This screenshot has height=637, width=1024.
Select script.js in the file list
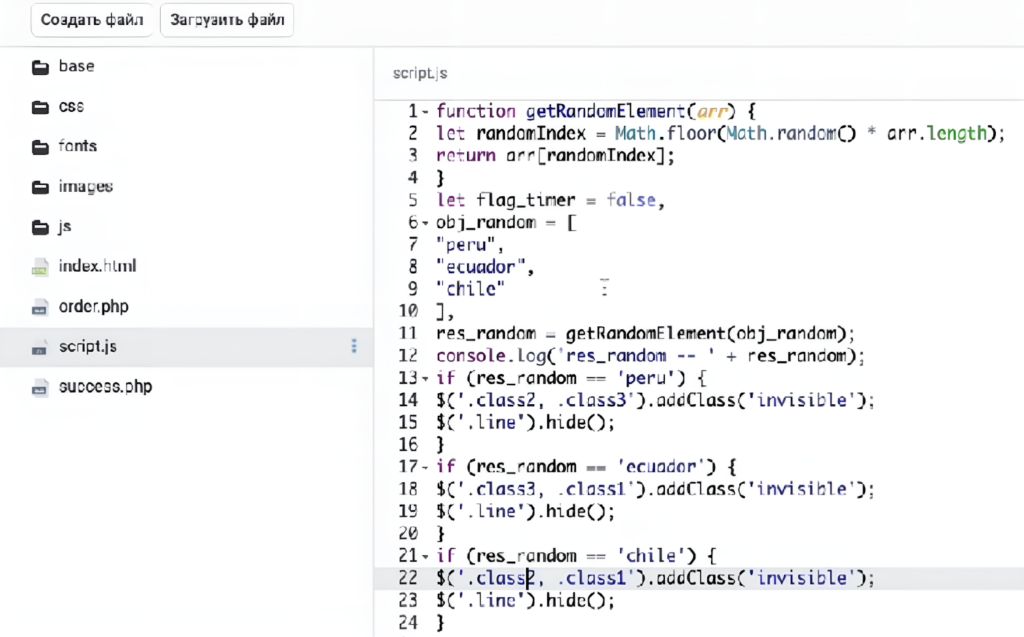(89, 346)
